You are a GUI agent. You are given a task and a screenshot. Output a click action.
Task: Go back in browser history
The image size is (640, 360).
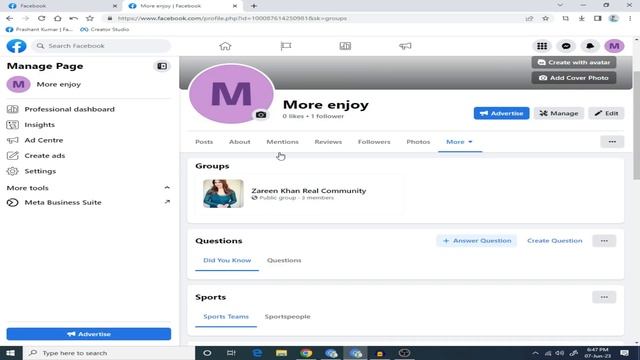click(x=10, y=18)
